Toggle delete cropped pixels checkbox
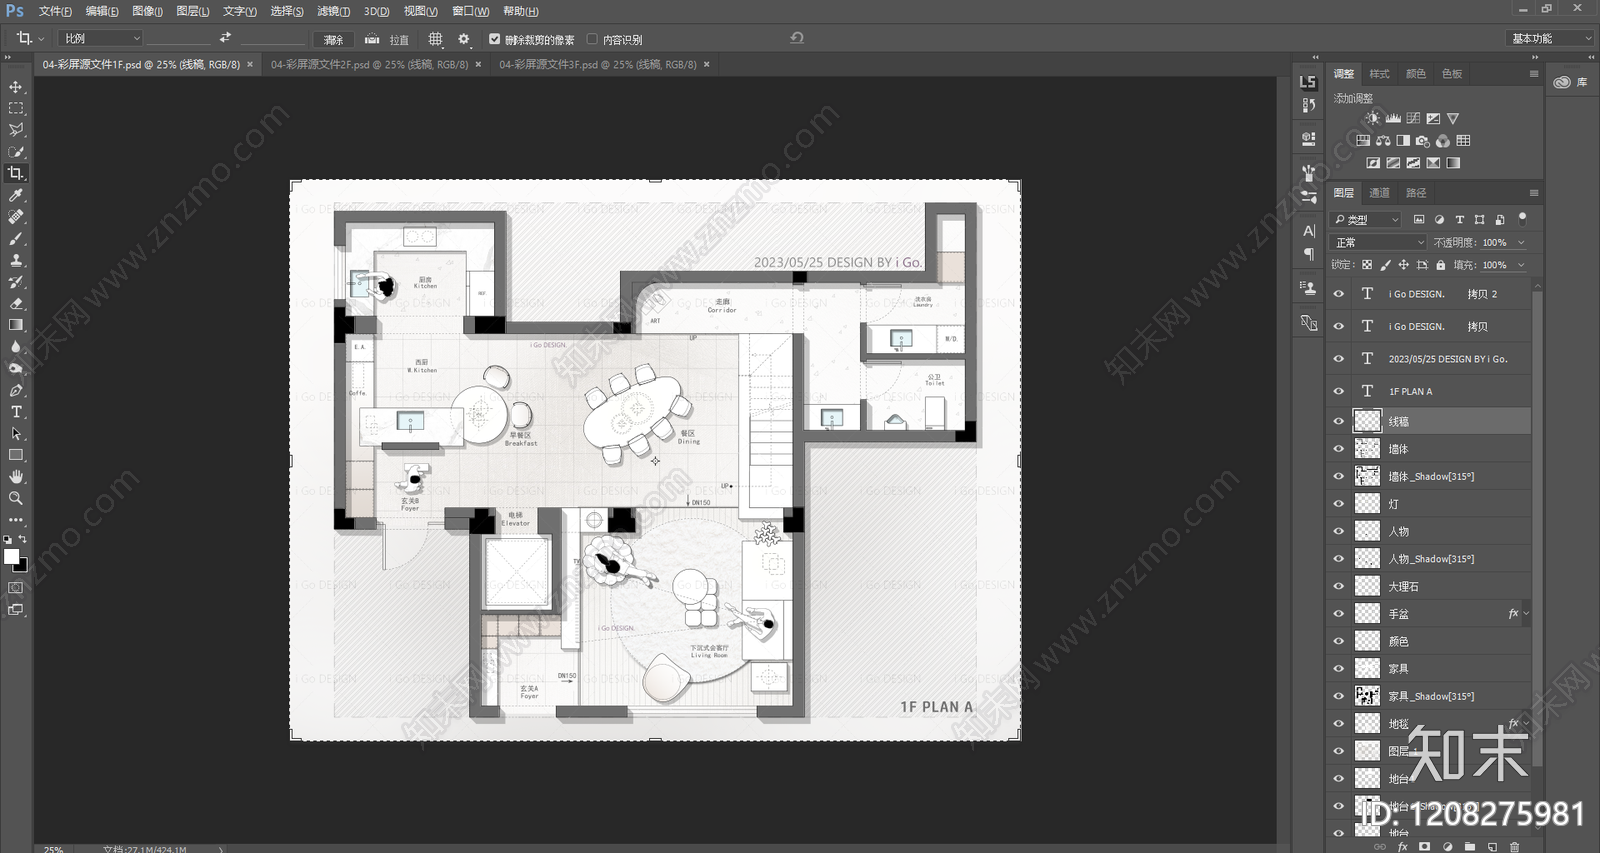 click(494, 39)
